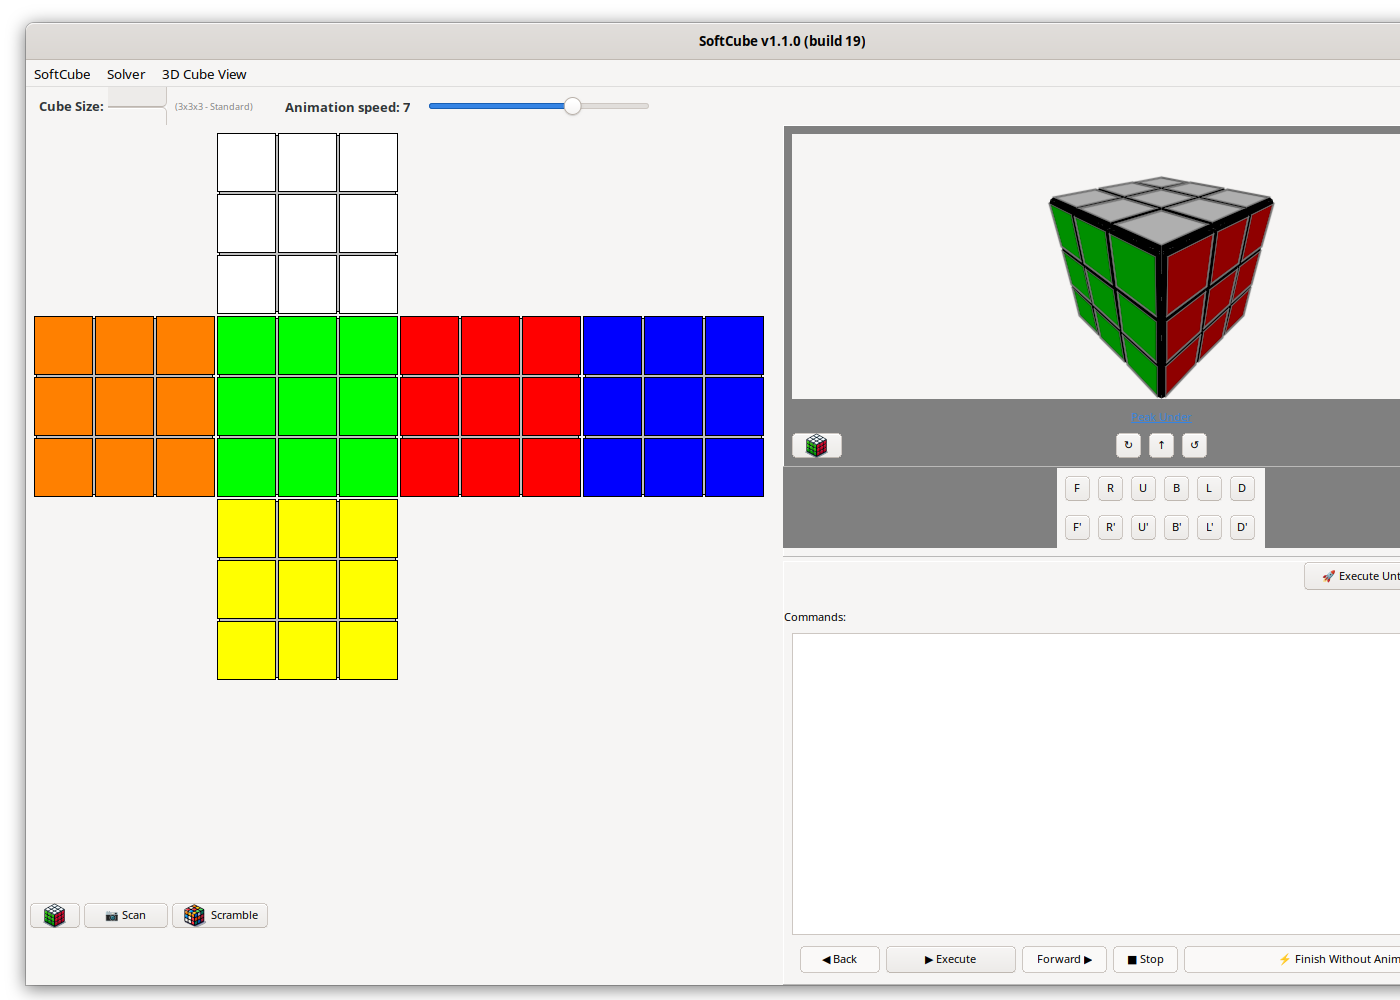Click the L face move button

pyautogui.click(x=1209, y=488)
